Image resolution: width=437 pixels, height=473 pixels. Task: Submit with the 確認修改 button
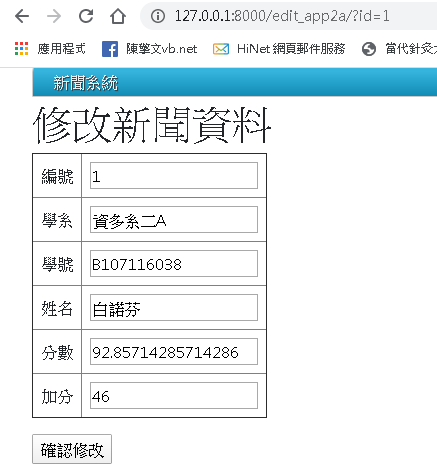pyautogui.click(x=72, y=449)
